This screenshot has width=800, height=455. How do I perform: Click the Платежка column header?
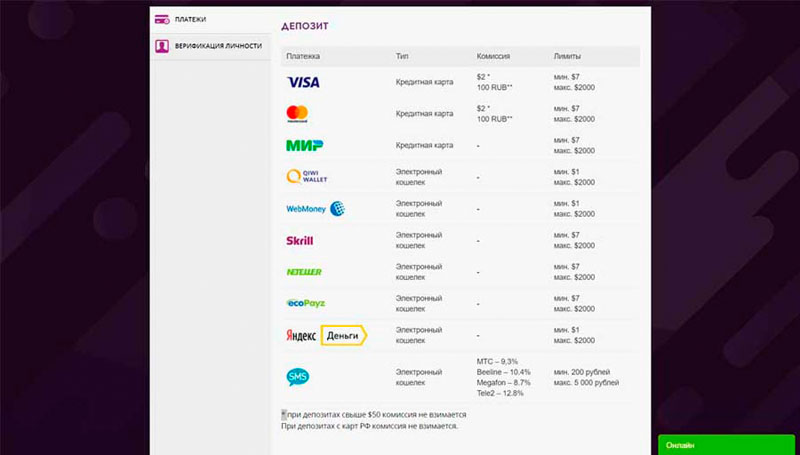pos(301,55)
